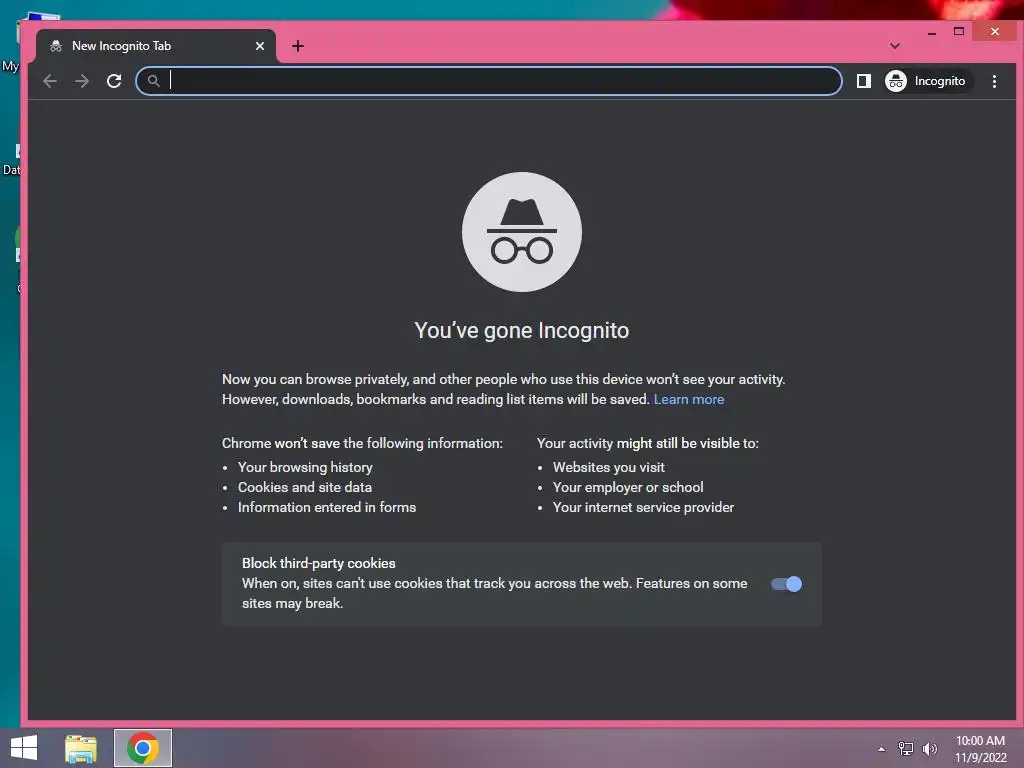Open File Explorer from taskbar
This screenshot has height=768, width=1024.
(81, 748)
